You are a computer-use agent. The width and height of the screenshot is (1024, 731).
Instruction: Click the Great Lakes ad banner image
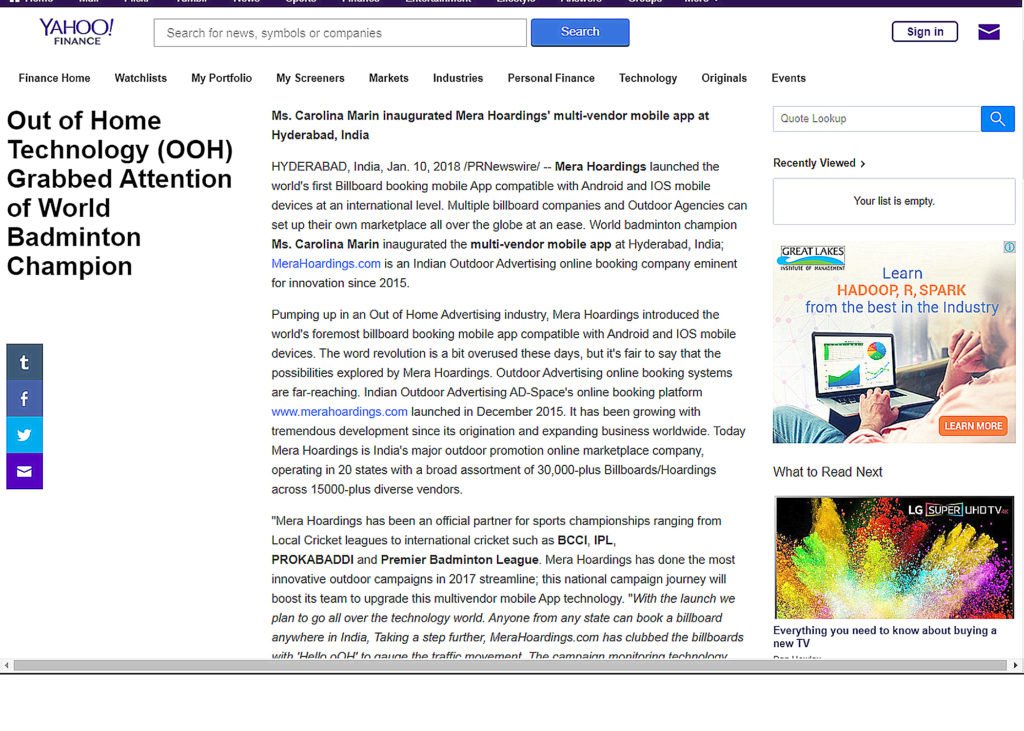[894, 342]
